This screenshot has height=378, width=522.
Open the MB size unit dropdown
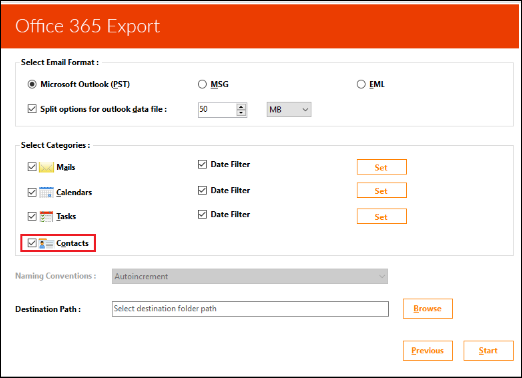point(289,110)
